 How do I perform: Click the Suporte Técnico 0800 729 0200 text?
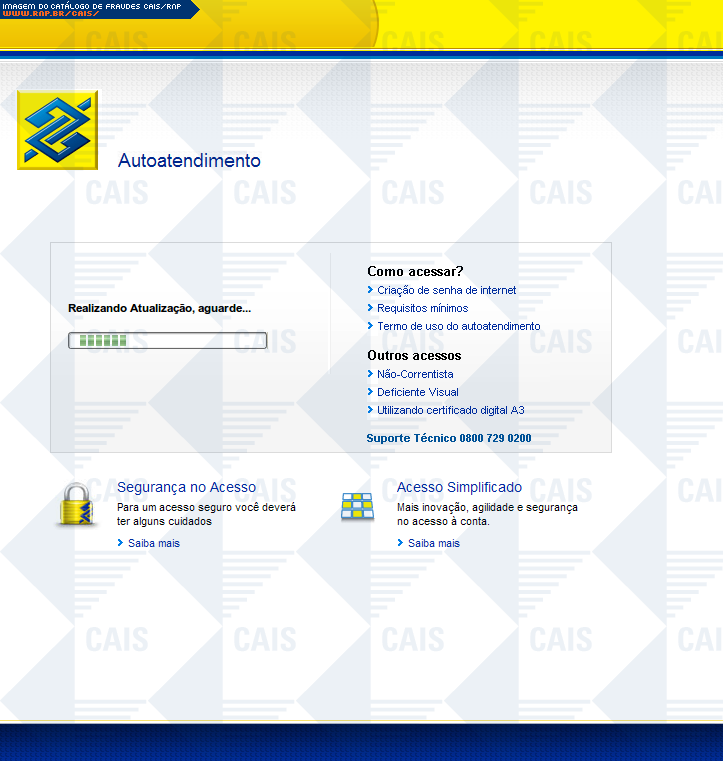[448, 438]
